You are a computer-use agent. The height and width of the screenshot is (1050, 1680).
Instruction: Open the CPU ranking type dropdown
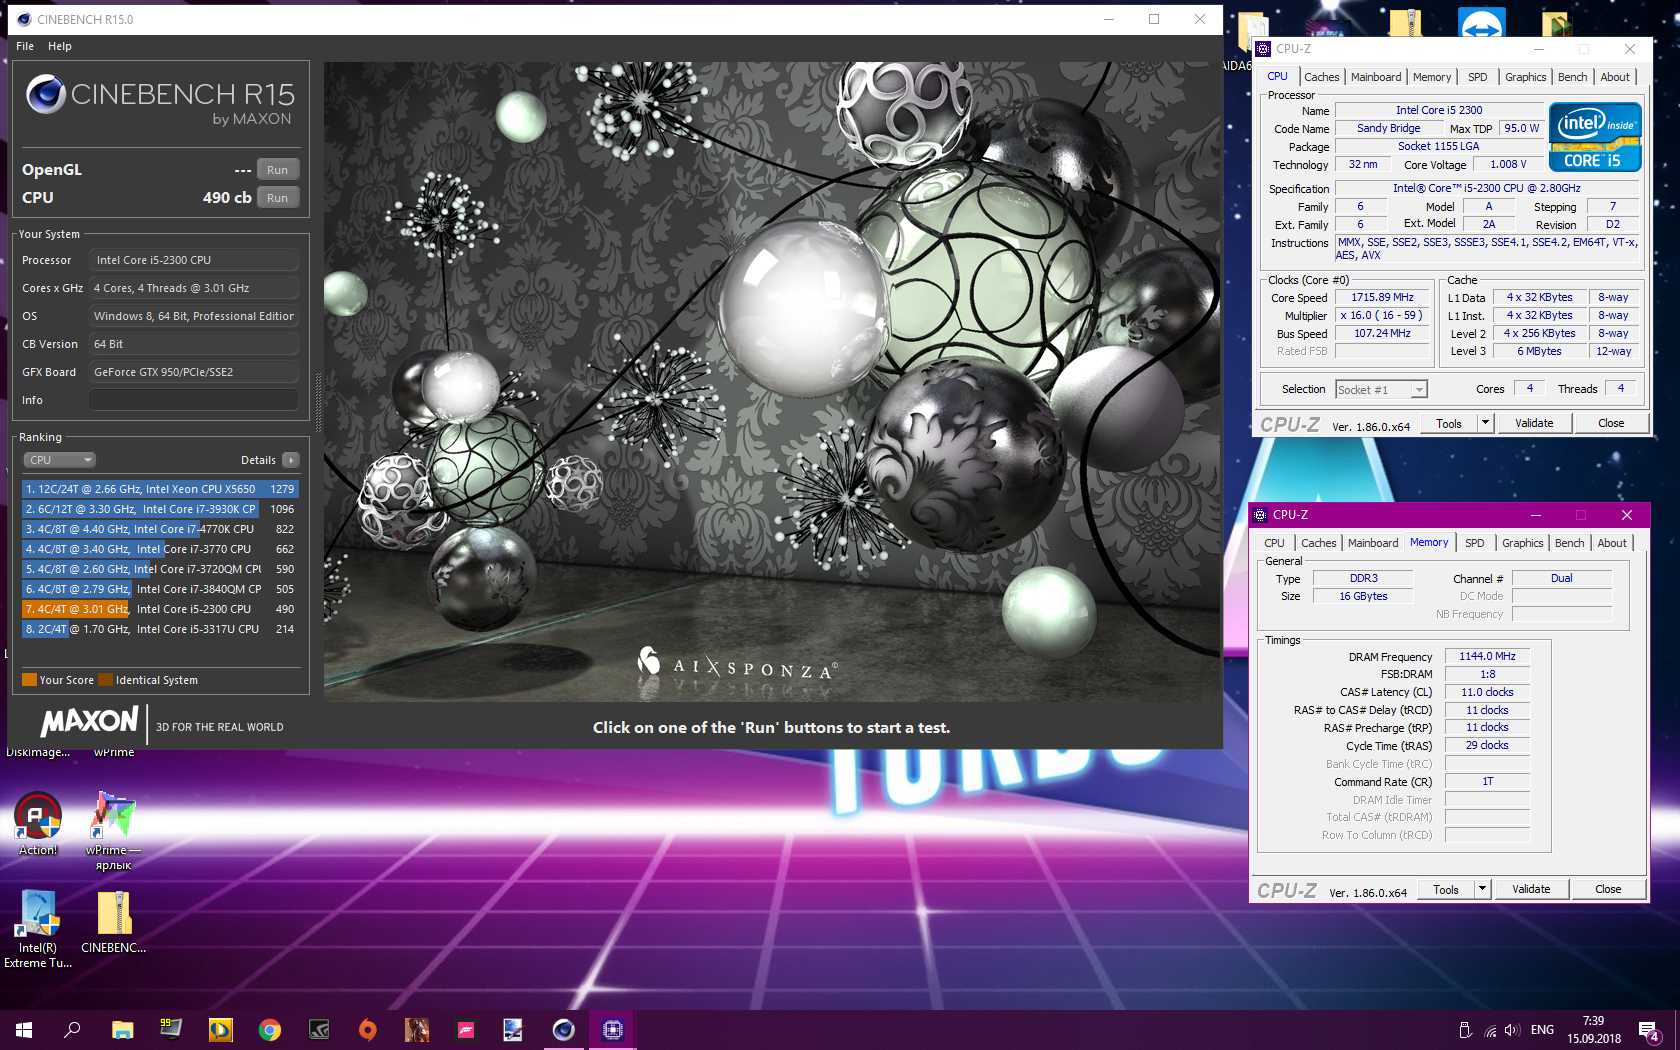(59, 460)
